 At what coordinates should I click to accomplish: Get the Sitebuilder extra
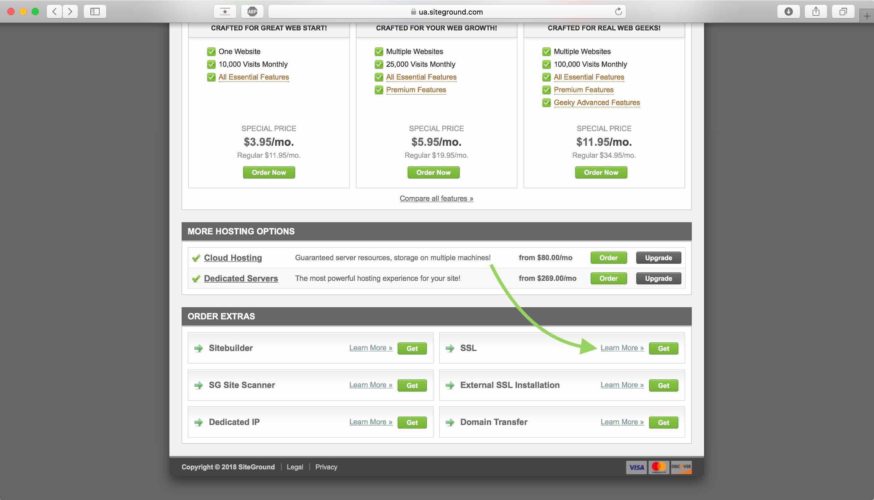(412, 348)
